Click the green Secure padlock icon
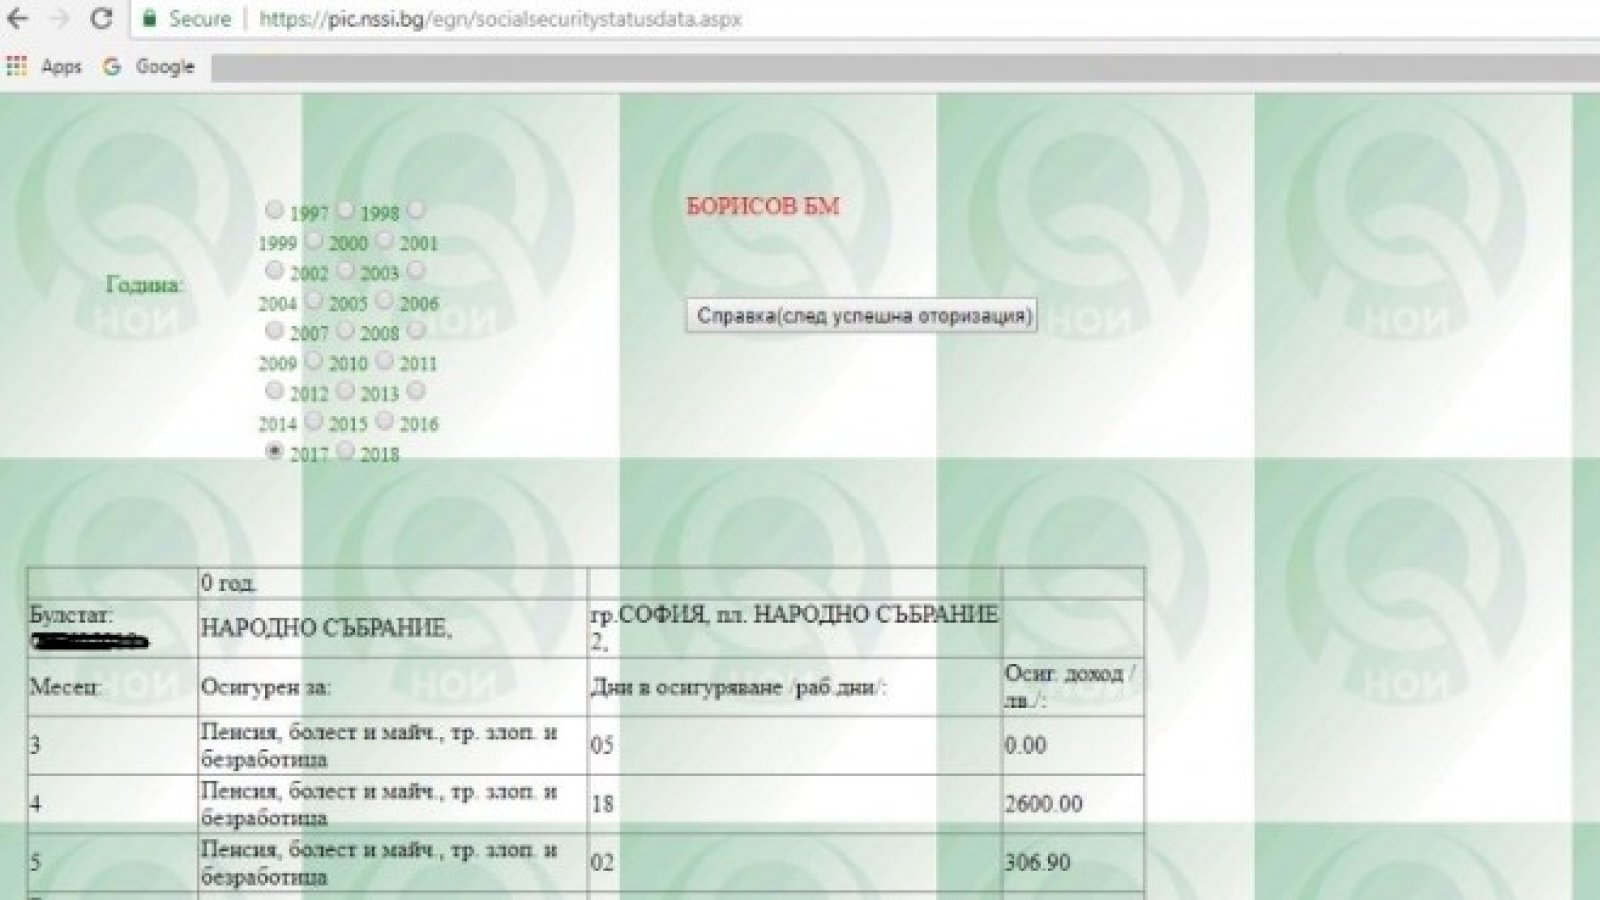 coord(149,19)
